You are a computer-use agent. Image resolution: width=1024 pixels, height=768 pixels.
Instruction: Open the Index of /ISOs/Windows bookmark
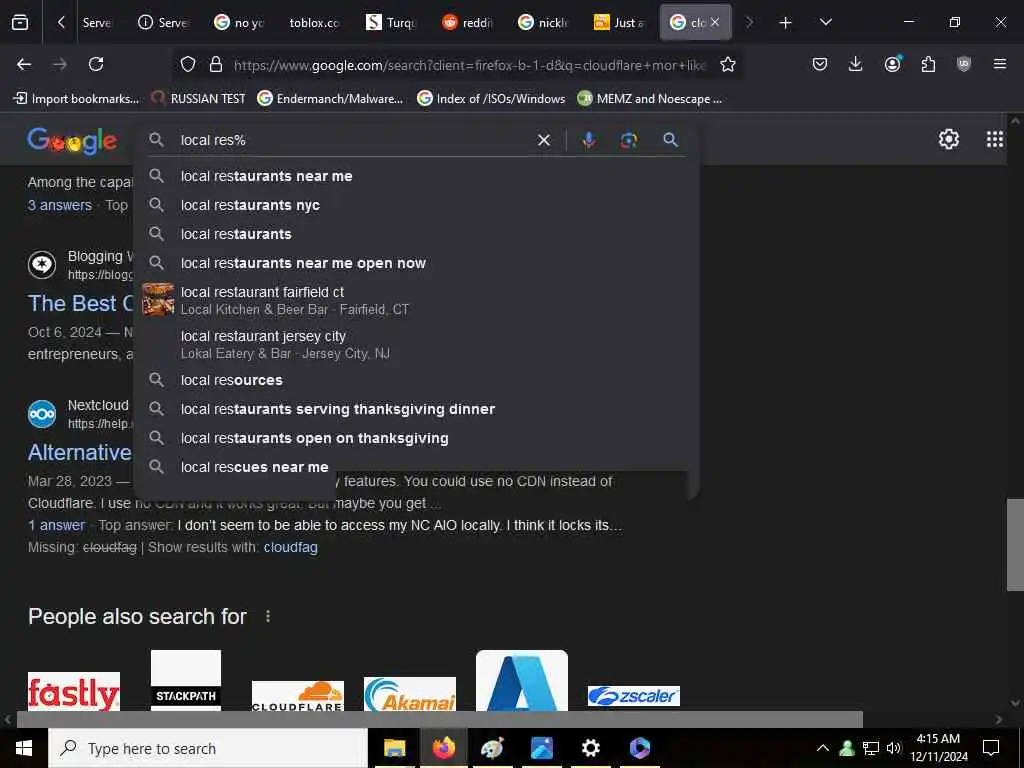(492, 99)
